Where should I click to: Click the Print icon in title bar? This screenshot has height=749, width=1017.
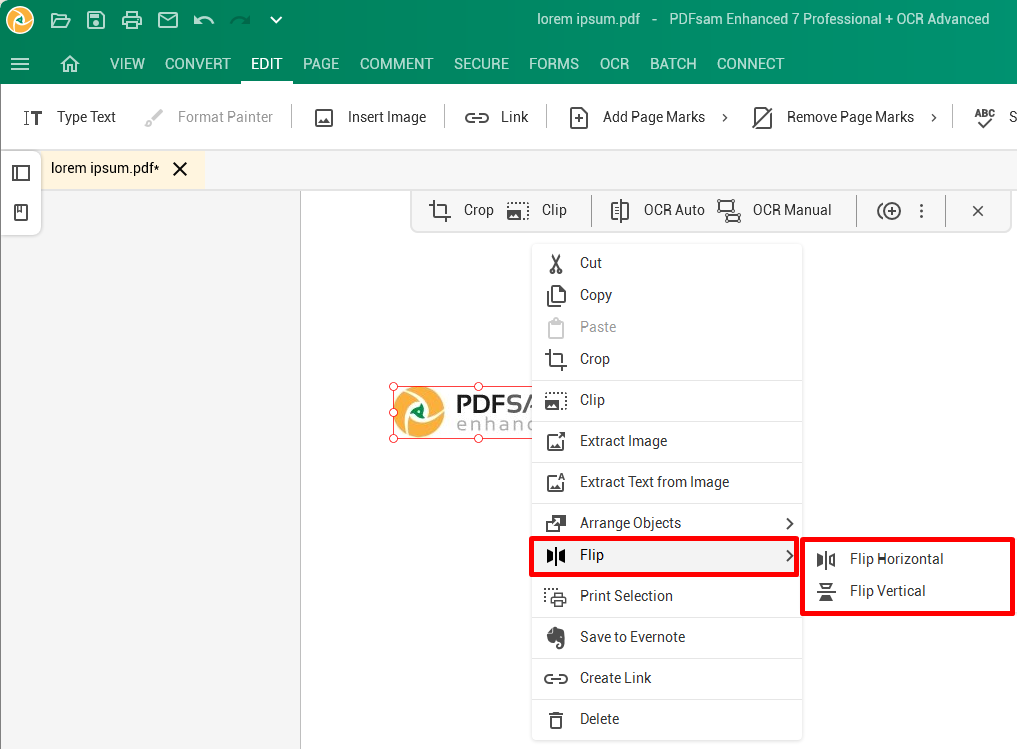131,20
